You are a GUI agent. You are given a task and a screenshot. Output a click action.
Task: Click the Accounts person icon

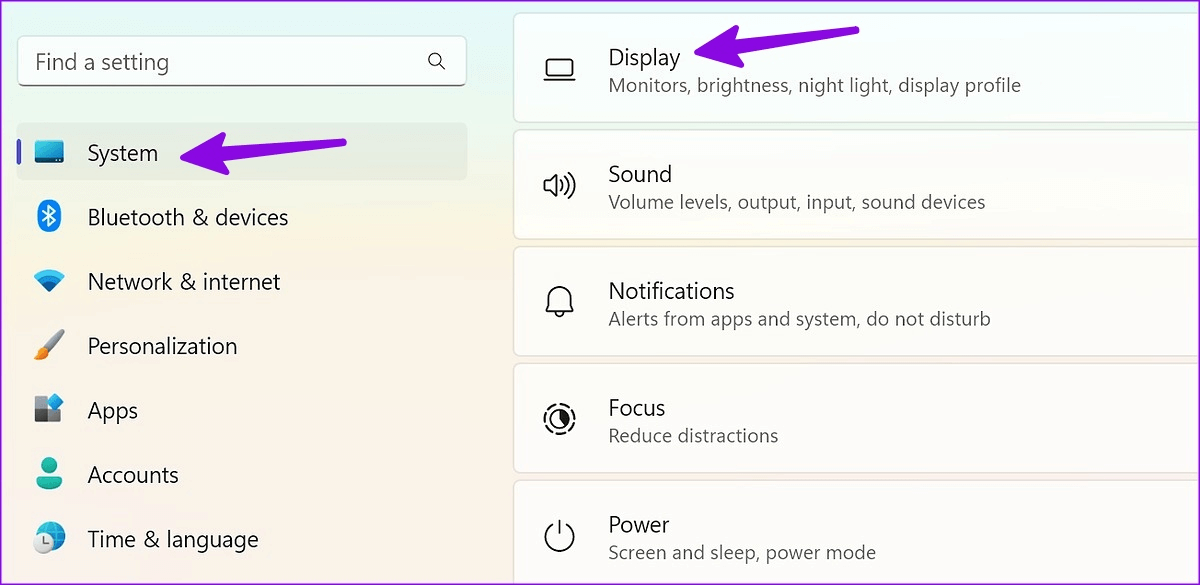point(49,474)
